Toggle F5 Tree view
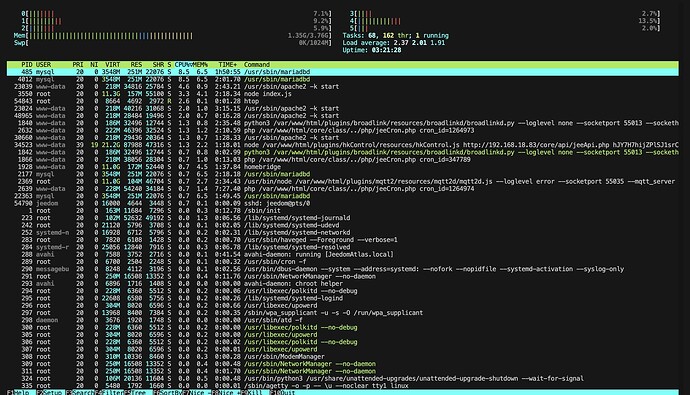The image size is (690, 395). tap(138, 392)
